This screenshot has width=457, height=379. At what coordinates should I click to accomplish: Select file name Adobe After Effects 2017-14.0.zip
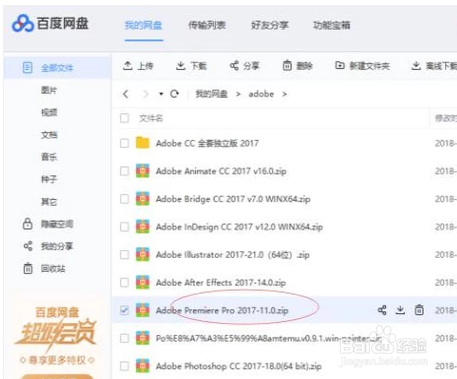click(221, 283)
